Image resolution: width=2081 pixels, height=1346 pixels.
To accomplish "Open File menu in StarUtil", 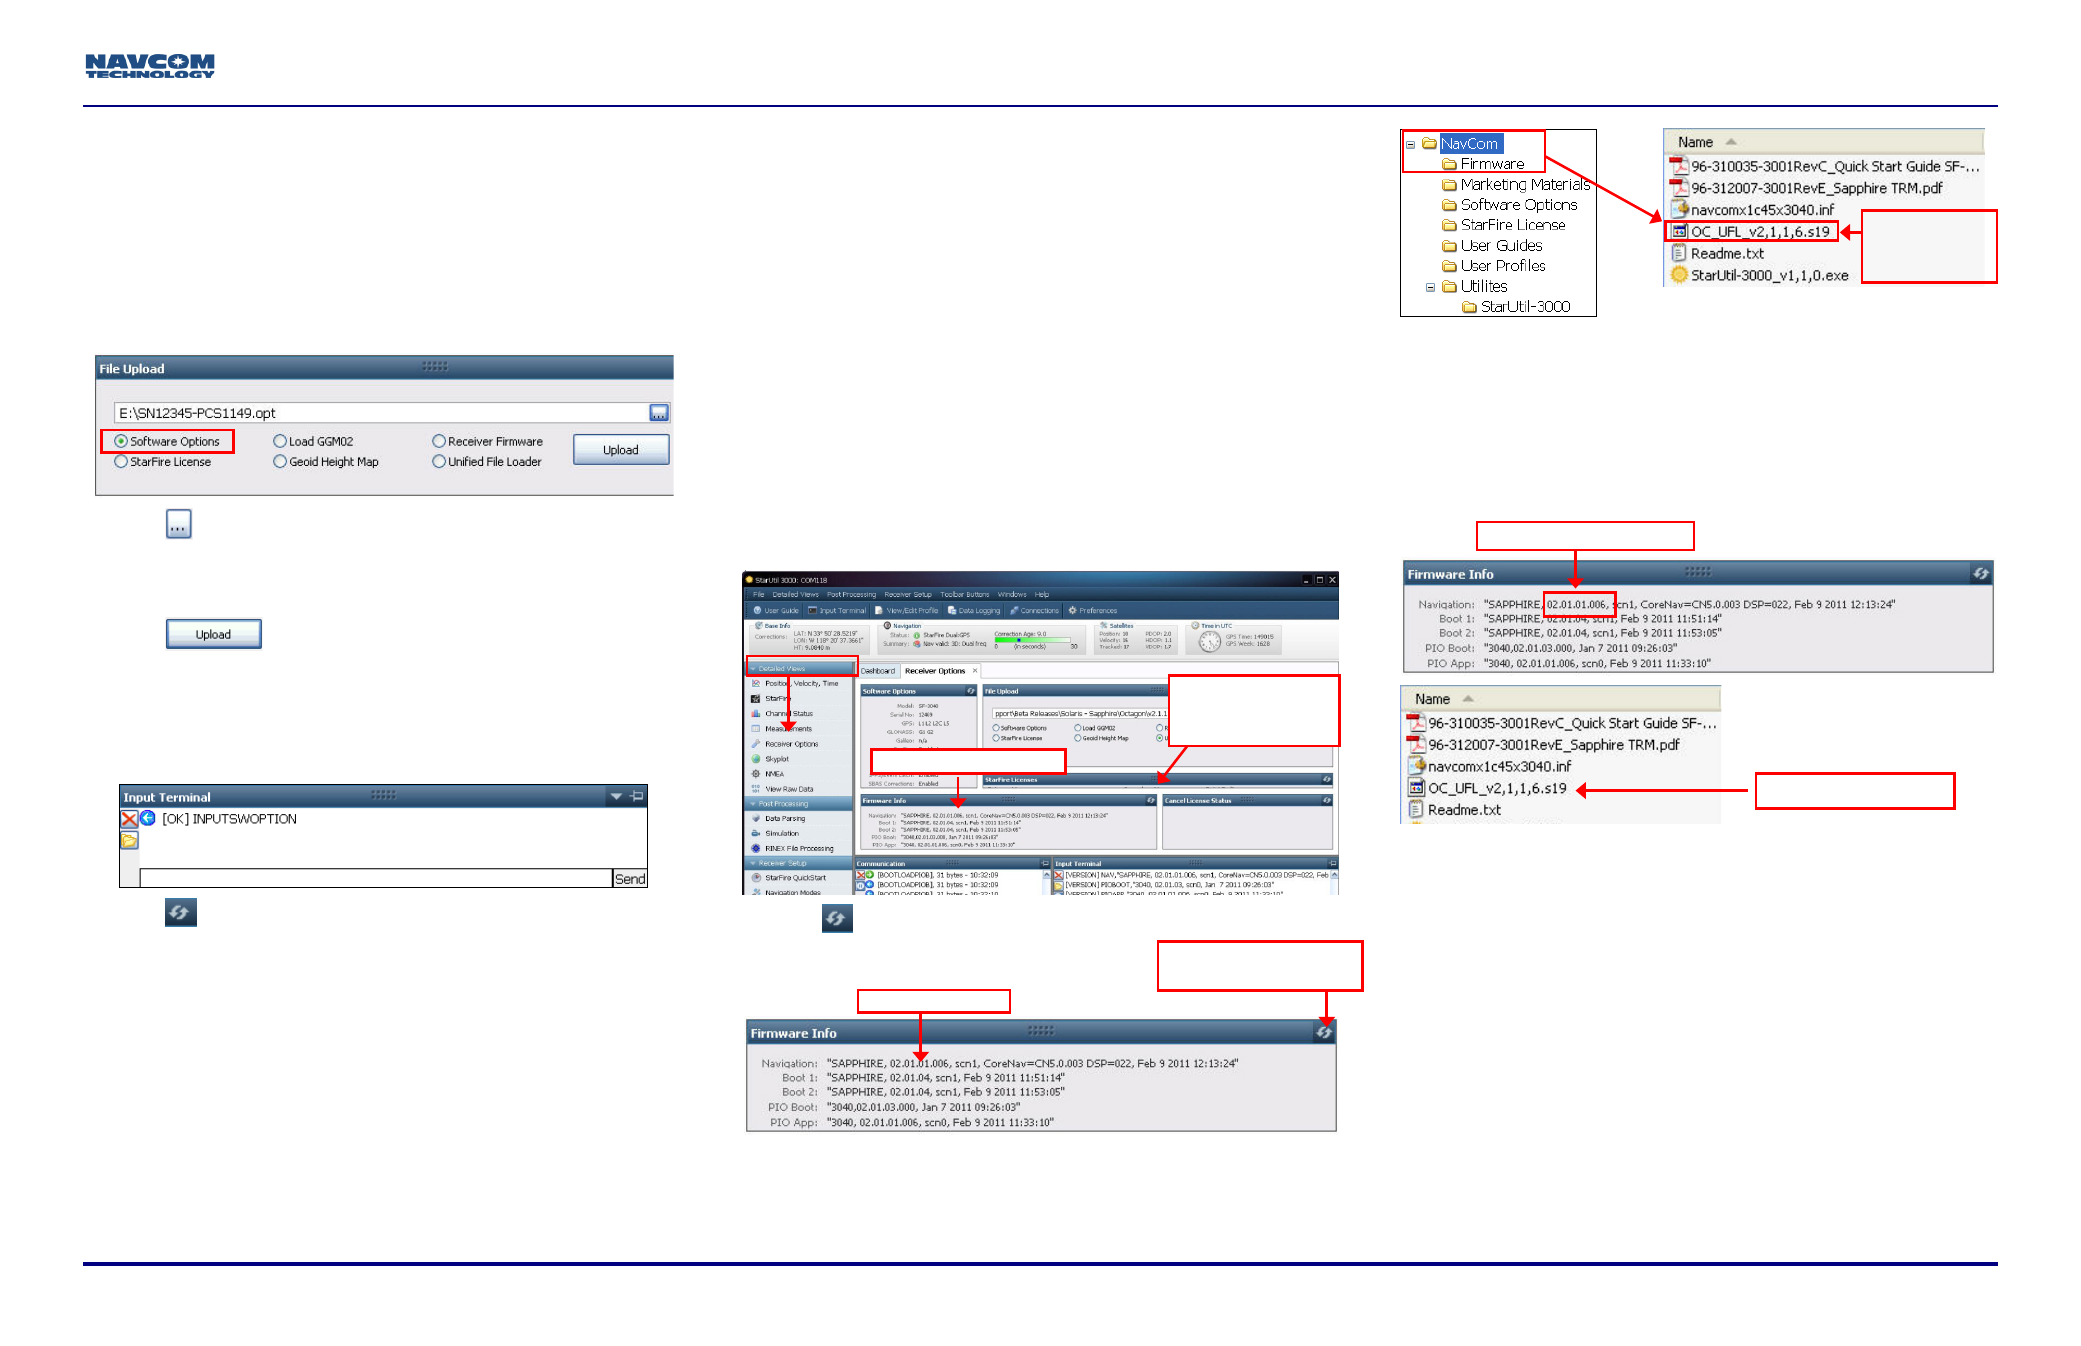I will tap(759, 595).
